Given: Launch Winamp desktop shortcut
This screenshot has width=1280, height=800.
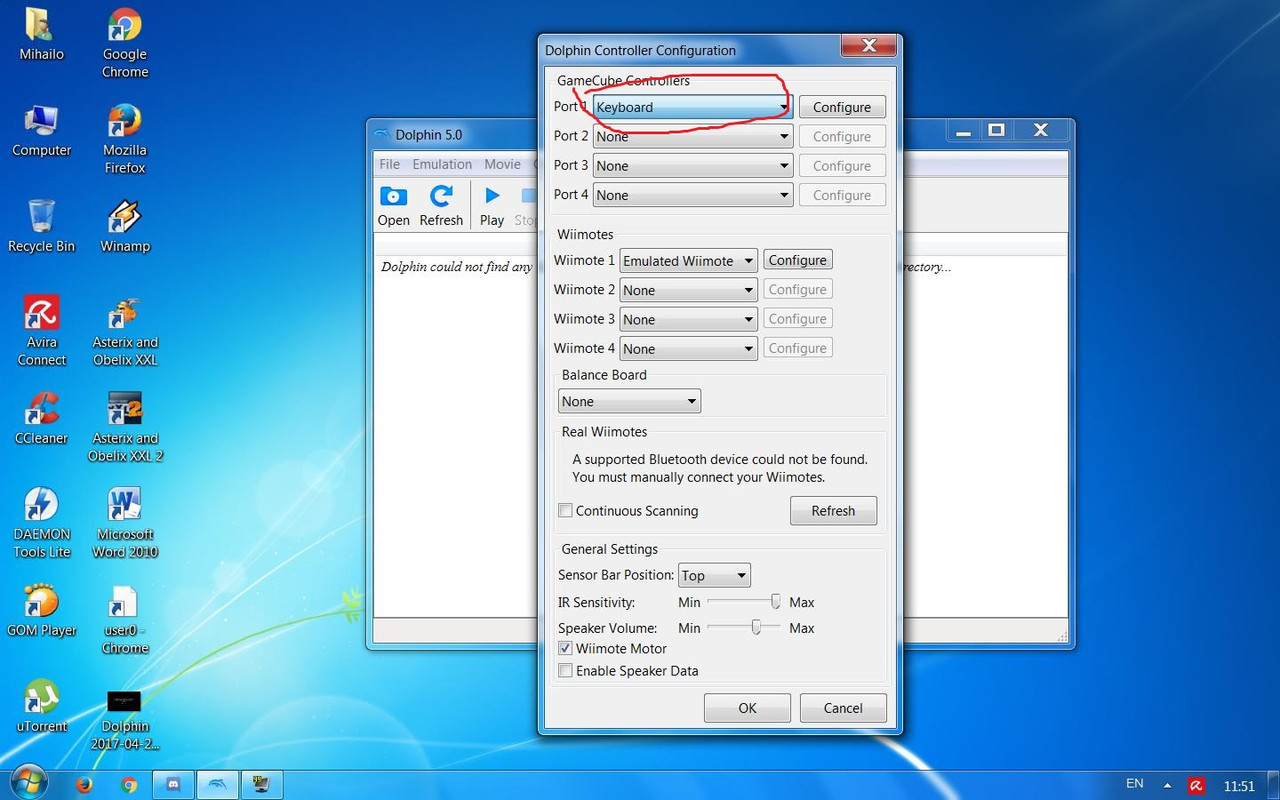Looking at the screenshot, I should pos(125,227).
